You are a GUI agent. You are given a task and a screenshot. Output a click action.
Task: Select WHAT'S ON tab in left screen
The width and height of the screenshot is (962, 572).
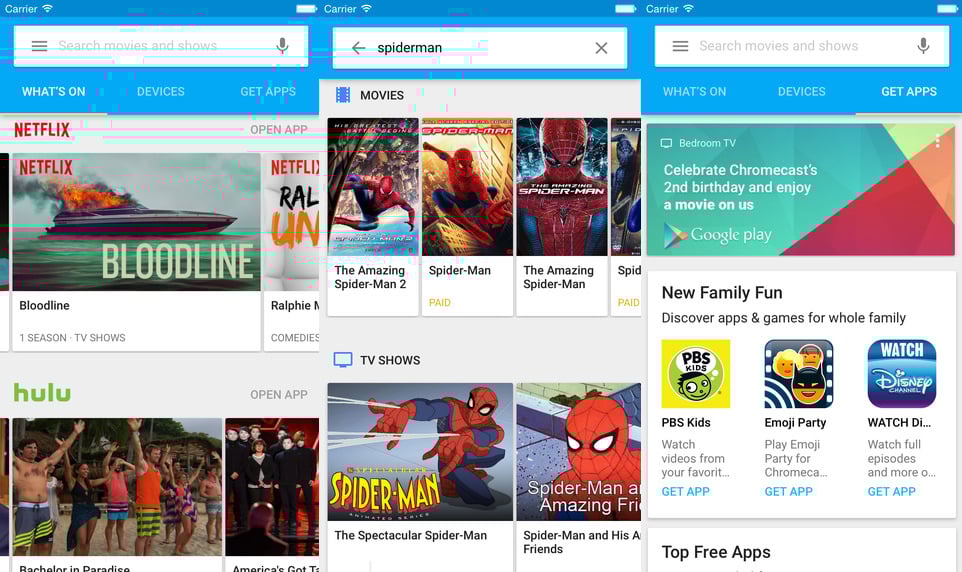(53, 91)
